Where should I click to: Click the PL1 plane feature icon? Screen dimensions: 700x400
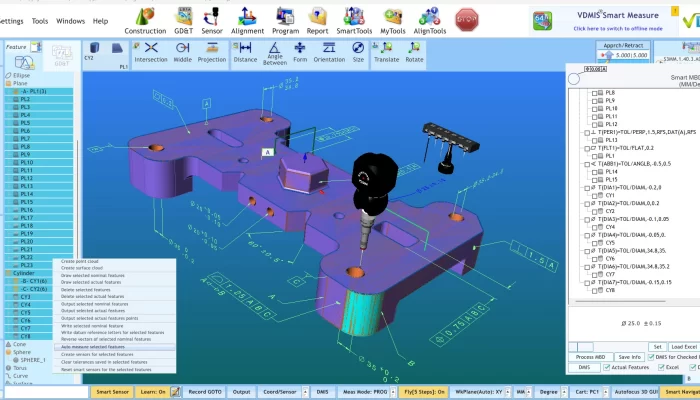117,48
